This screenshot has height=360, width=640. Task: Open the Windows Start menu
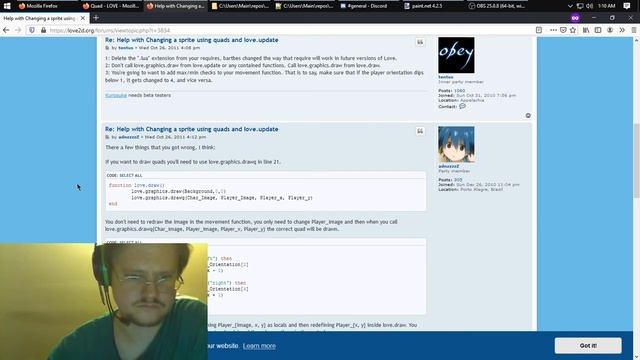pyautogui.click(x=7, y=6)
